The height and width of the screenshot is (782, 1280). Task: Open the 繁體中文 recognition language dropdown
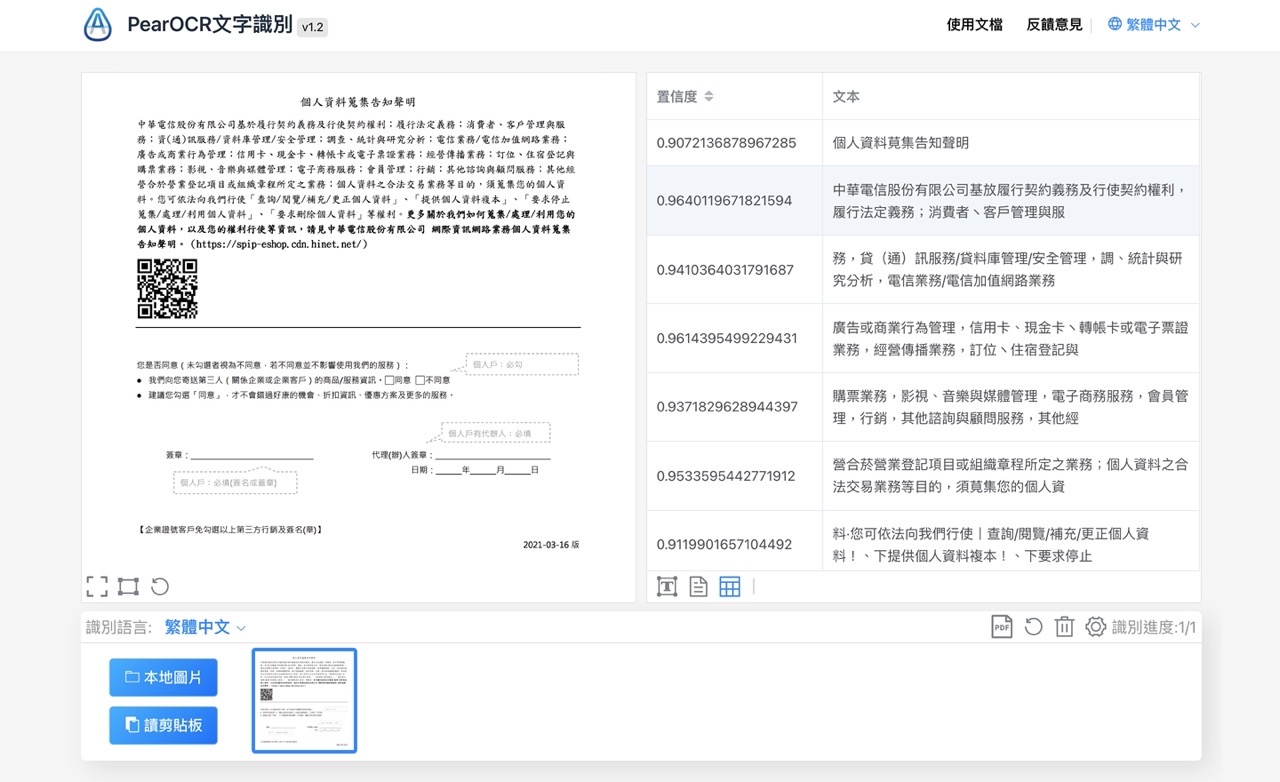[205, 627]
